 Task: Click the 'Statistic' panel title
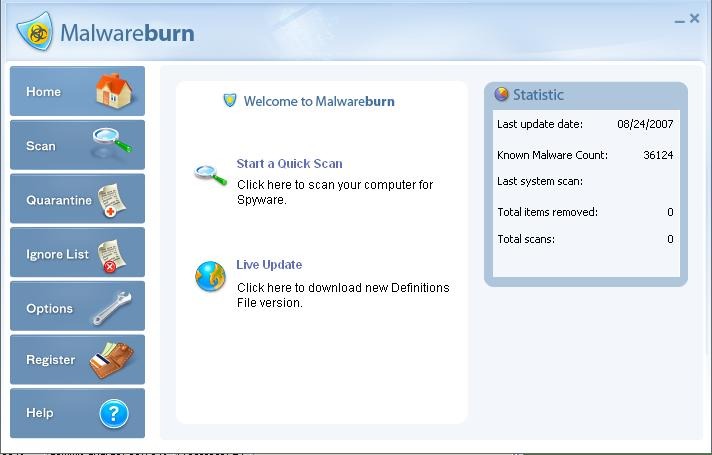coord(538,95)
